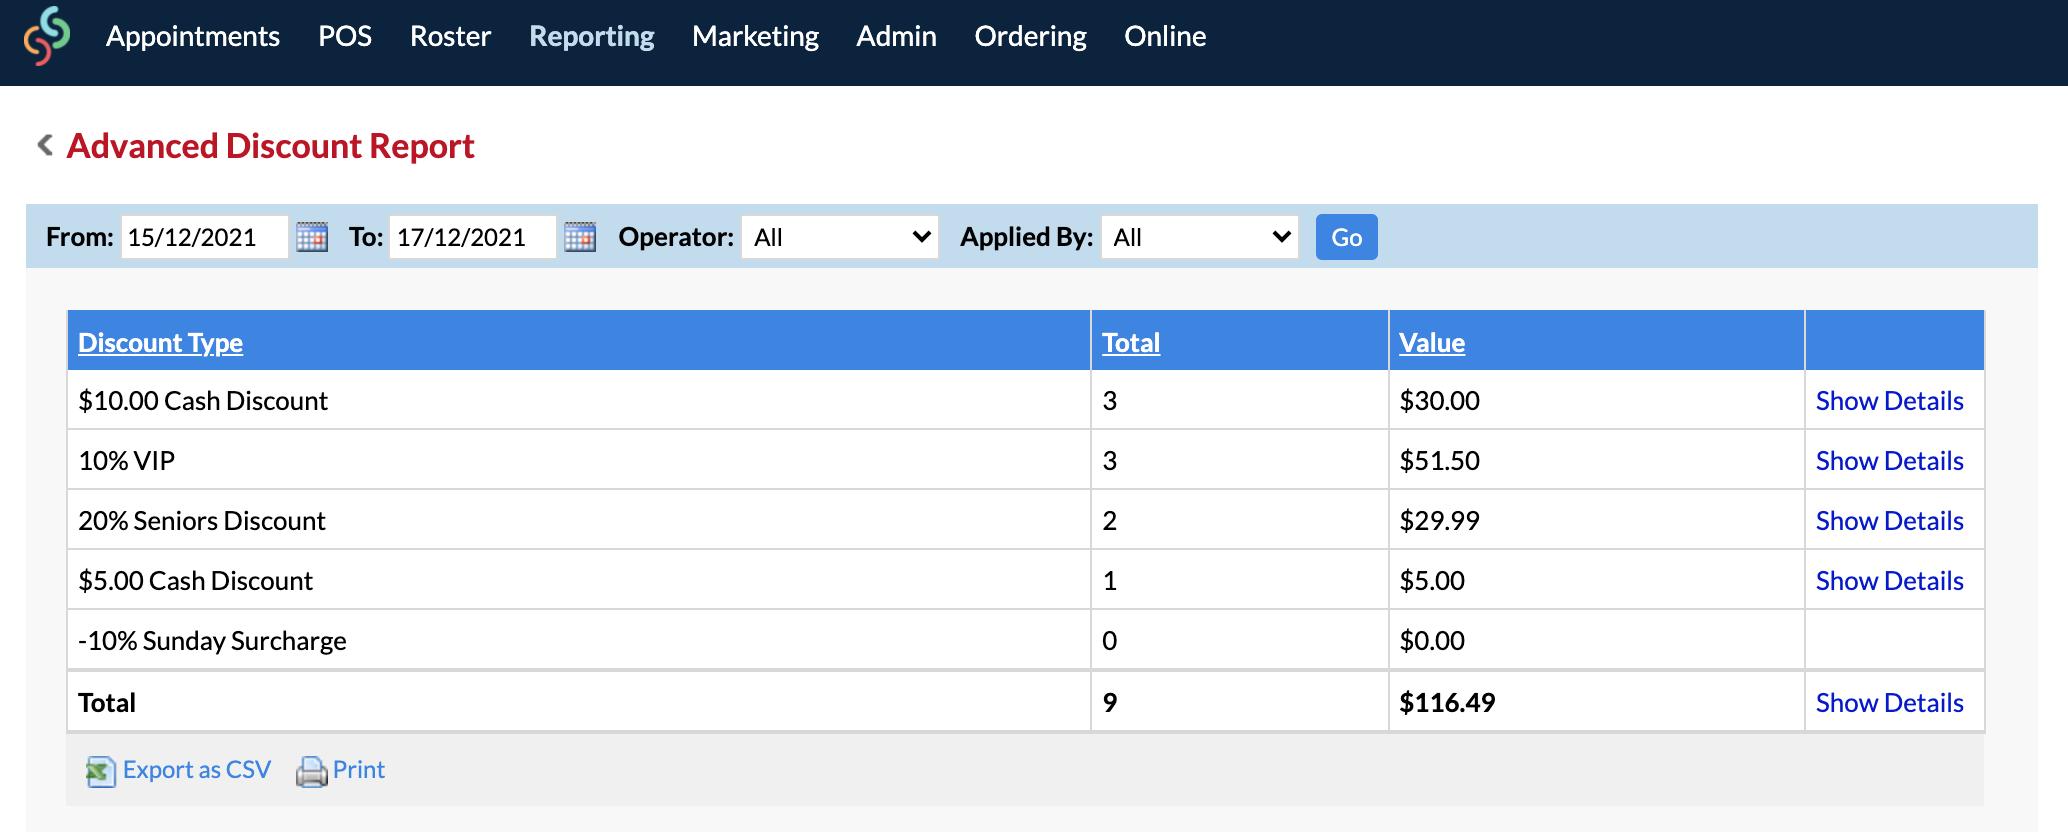
Task: Click the printer icon
Action: point(312,771)
